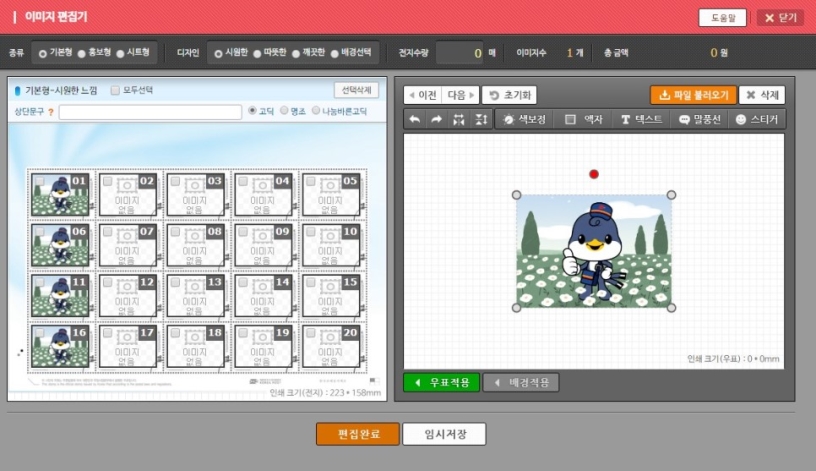Click empty stamp slot 09

pyautogui.click(x=263, y=245)
